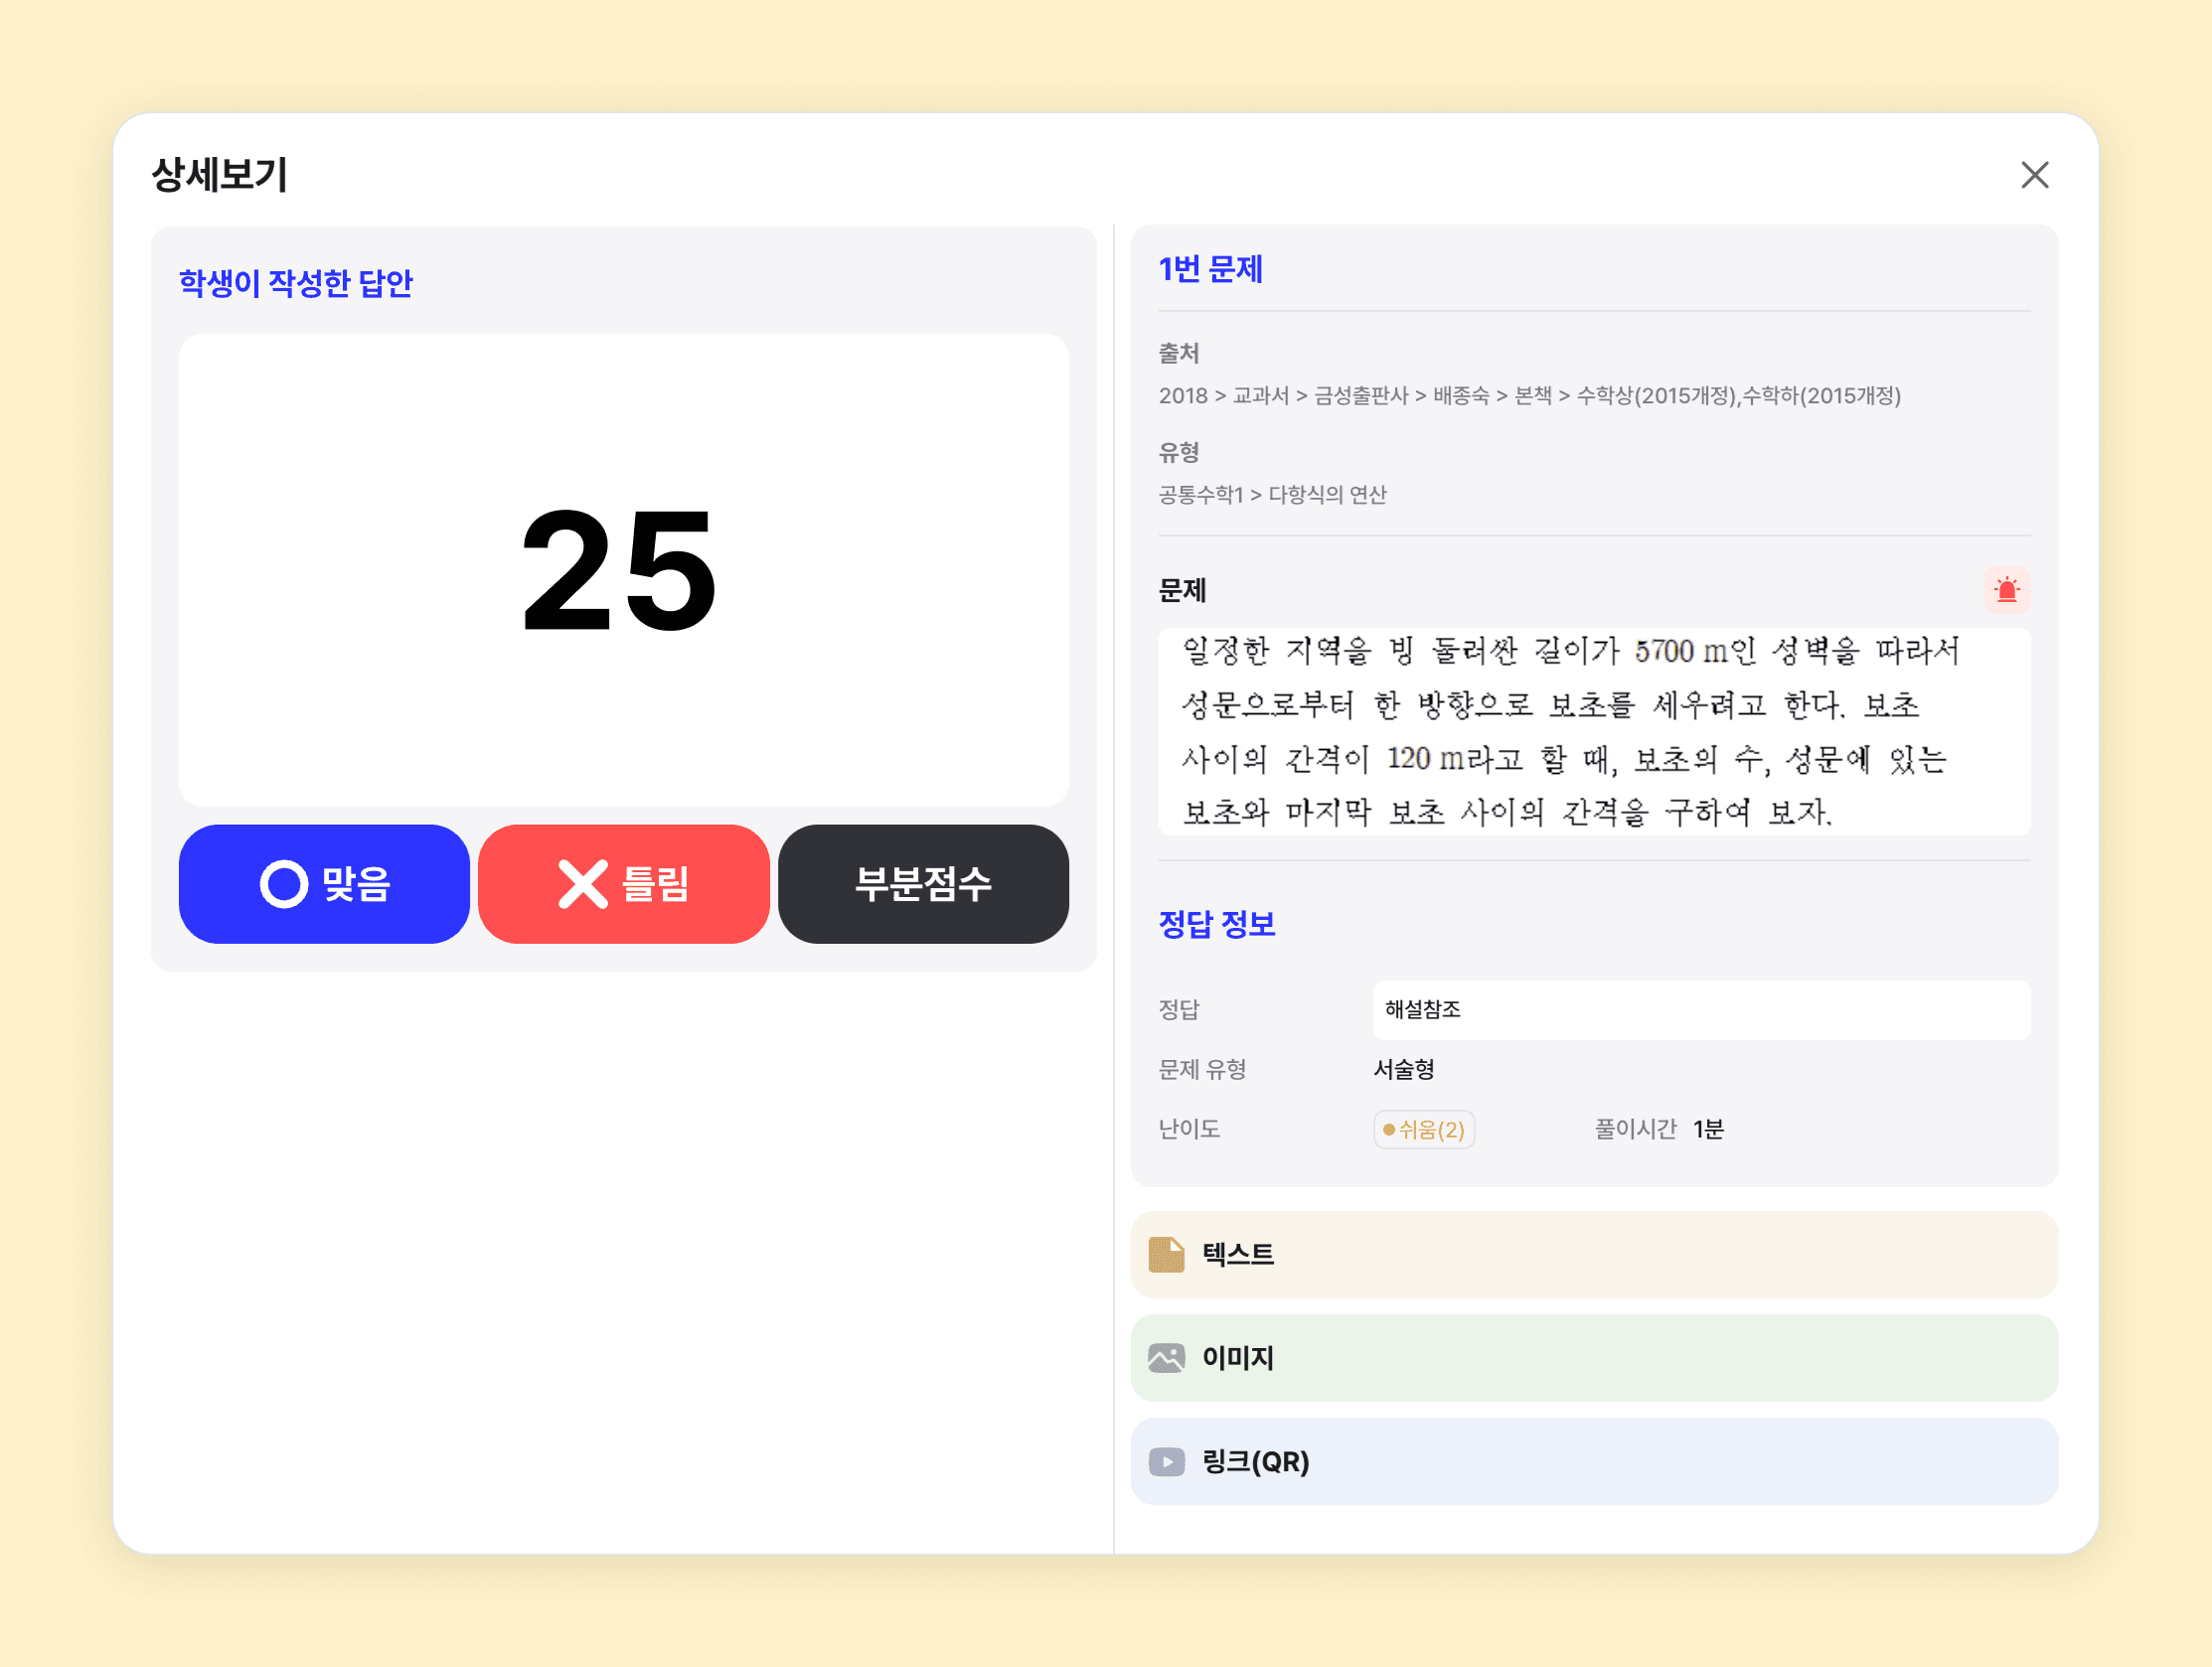Click the circle icon in 맞음 button
The width and height of the screenshot is (2212, 1667).
(283, 884)
